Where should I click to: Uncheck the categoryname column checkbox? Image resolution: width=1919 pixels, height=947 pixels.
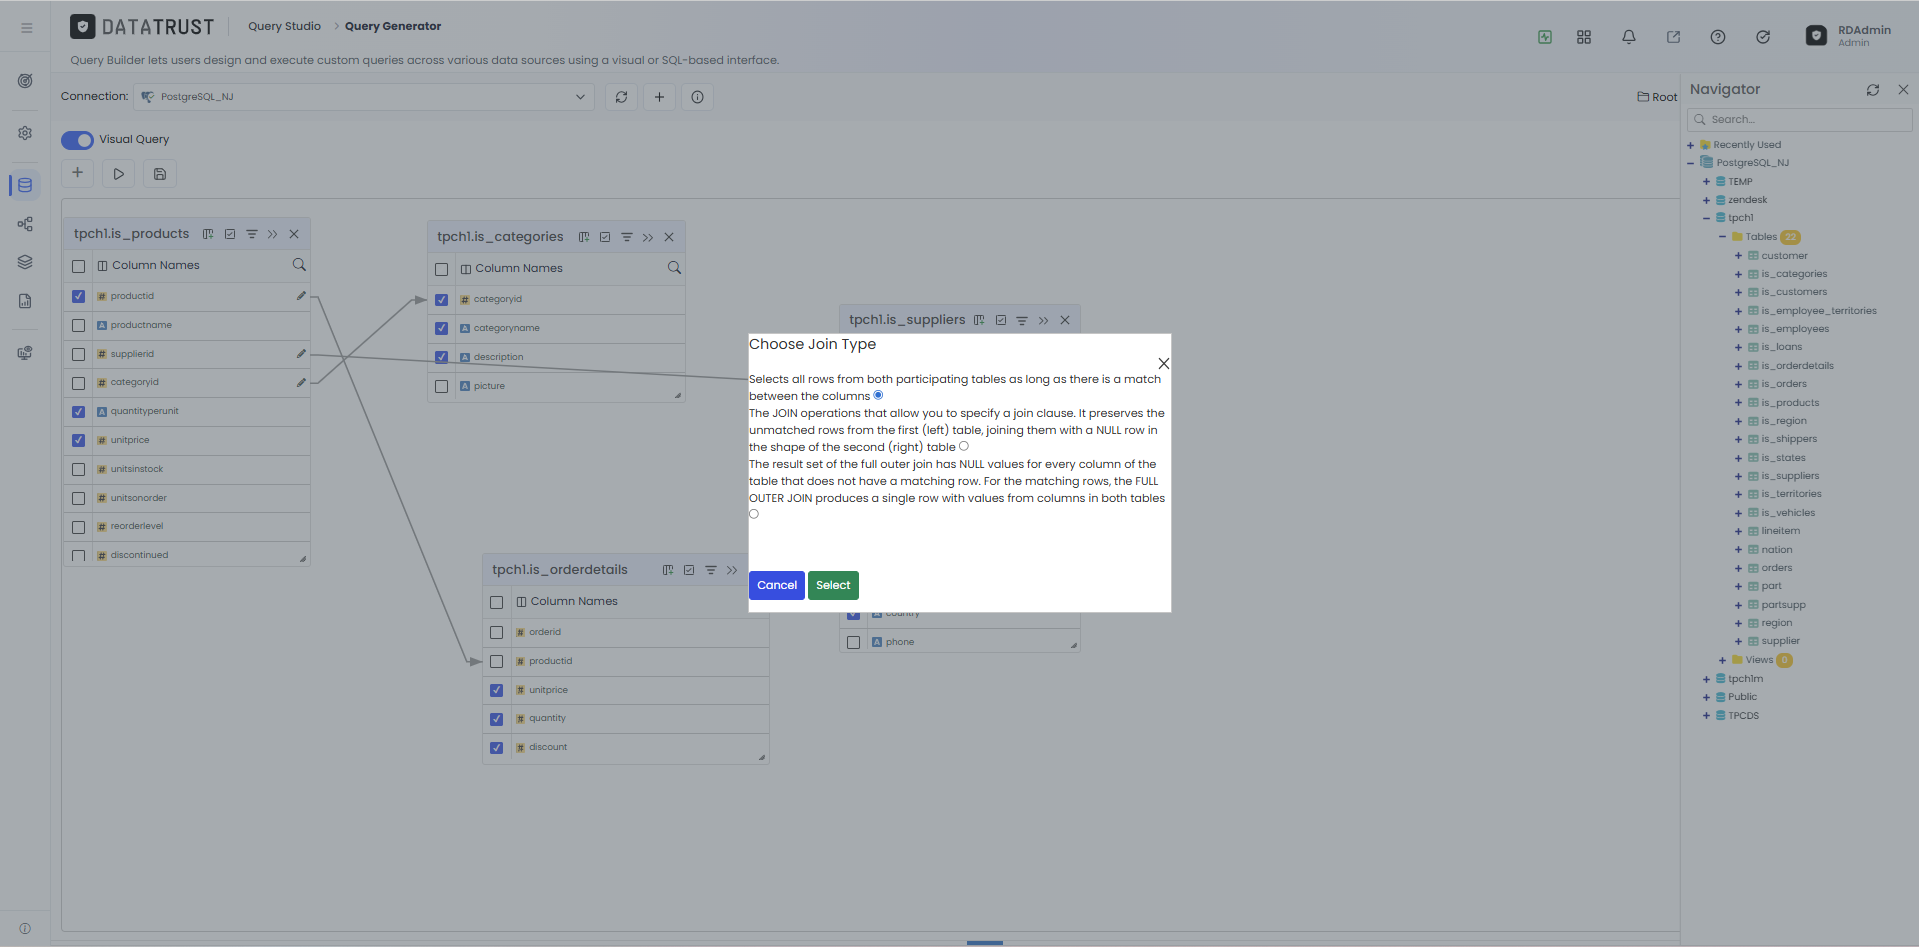[x=441, y=328]
